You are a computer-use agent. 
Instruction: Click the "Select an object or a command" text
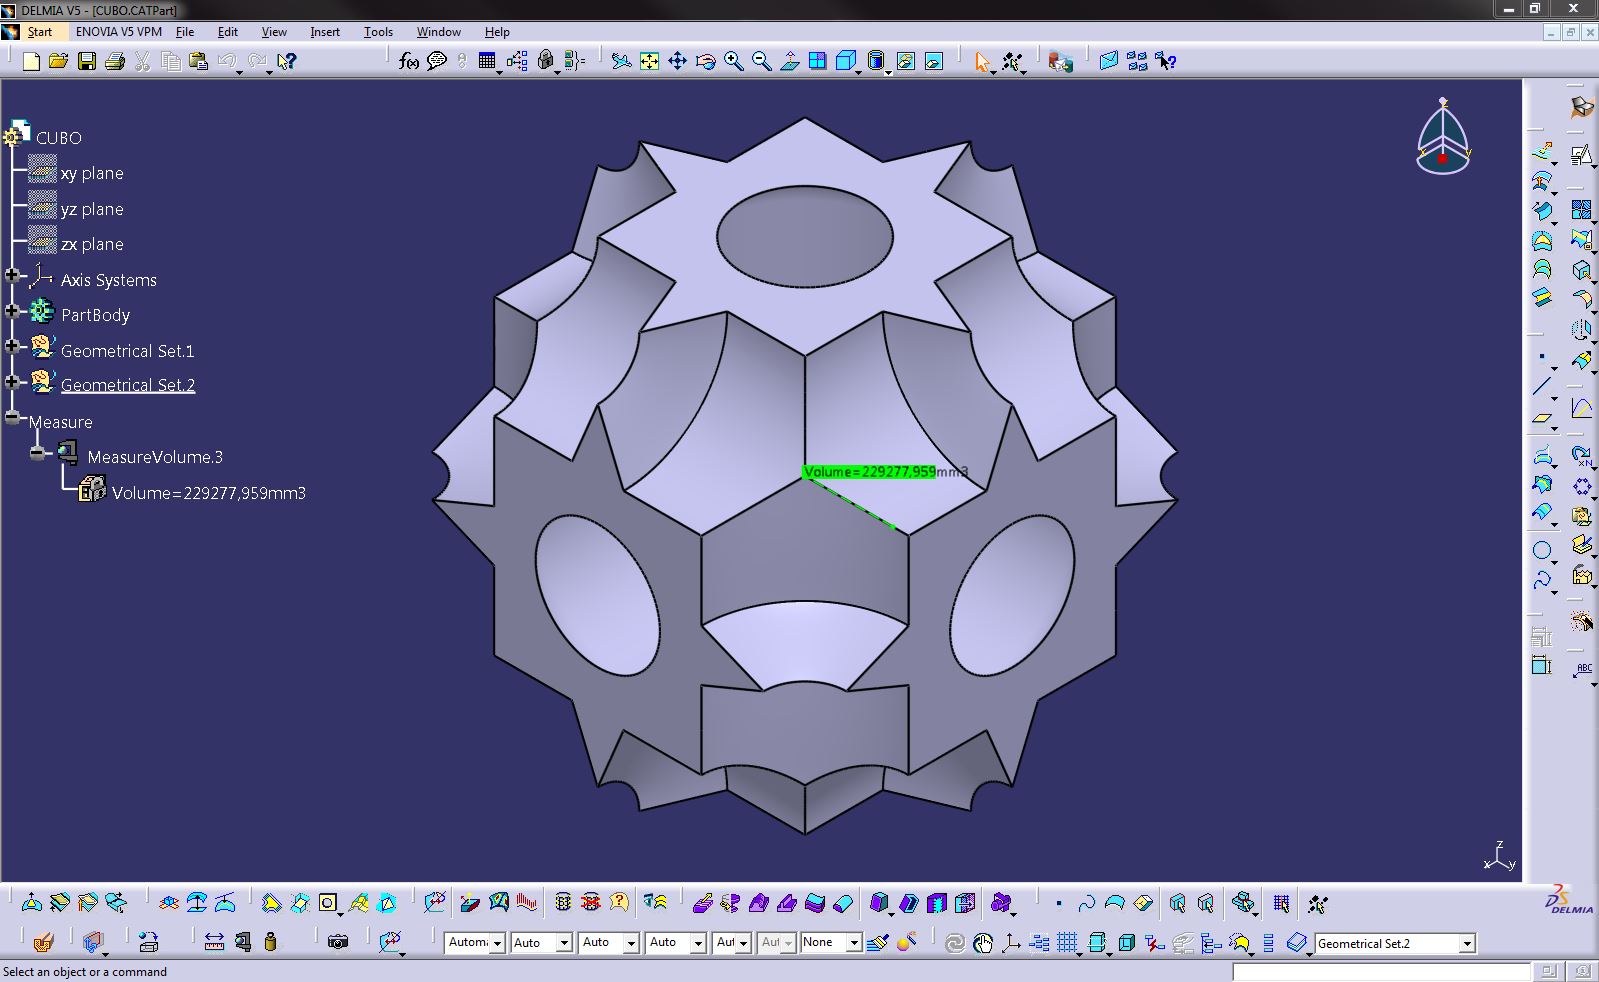click(85, 972)
